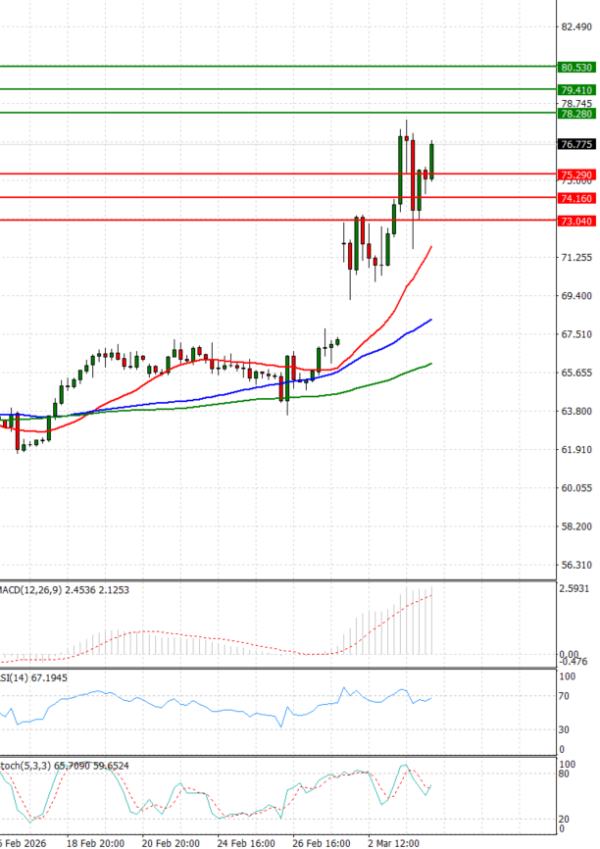
Task: Select the 26 Feb 16:00 date marker
Action: click(x=322, y=842)
